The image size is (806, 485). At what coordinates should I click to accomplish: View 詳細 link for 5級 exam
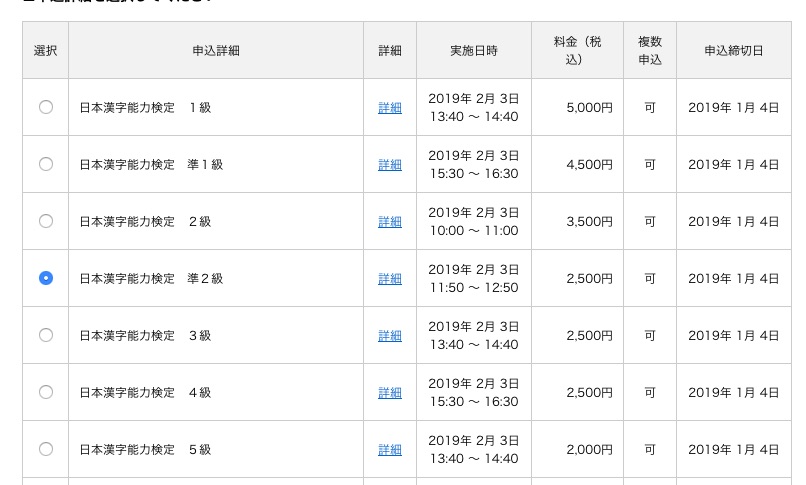[x=390, y=450]
